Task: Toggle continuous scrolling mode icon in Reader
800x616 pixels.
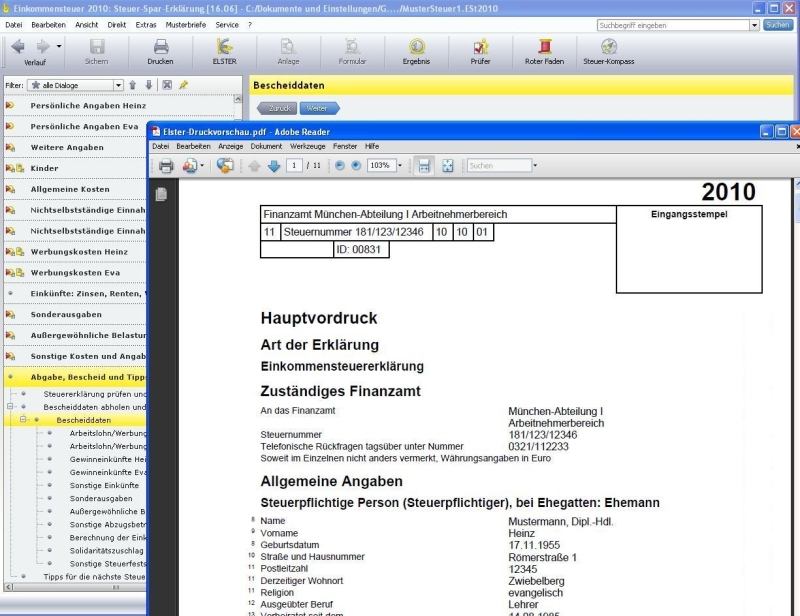Action: pos(423,165)
